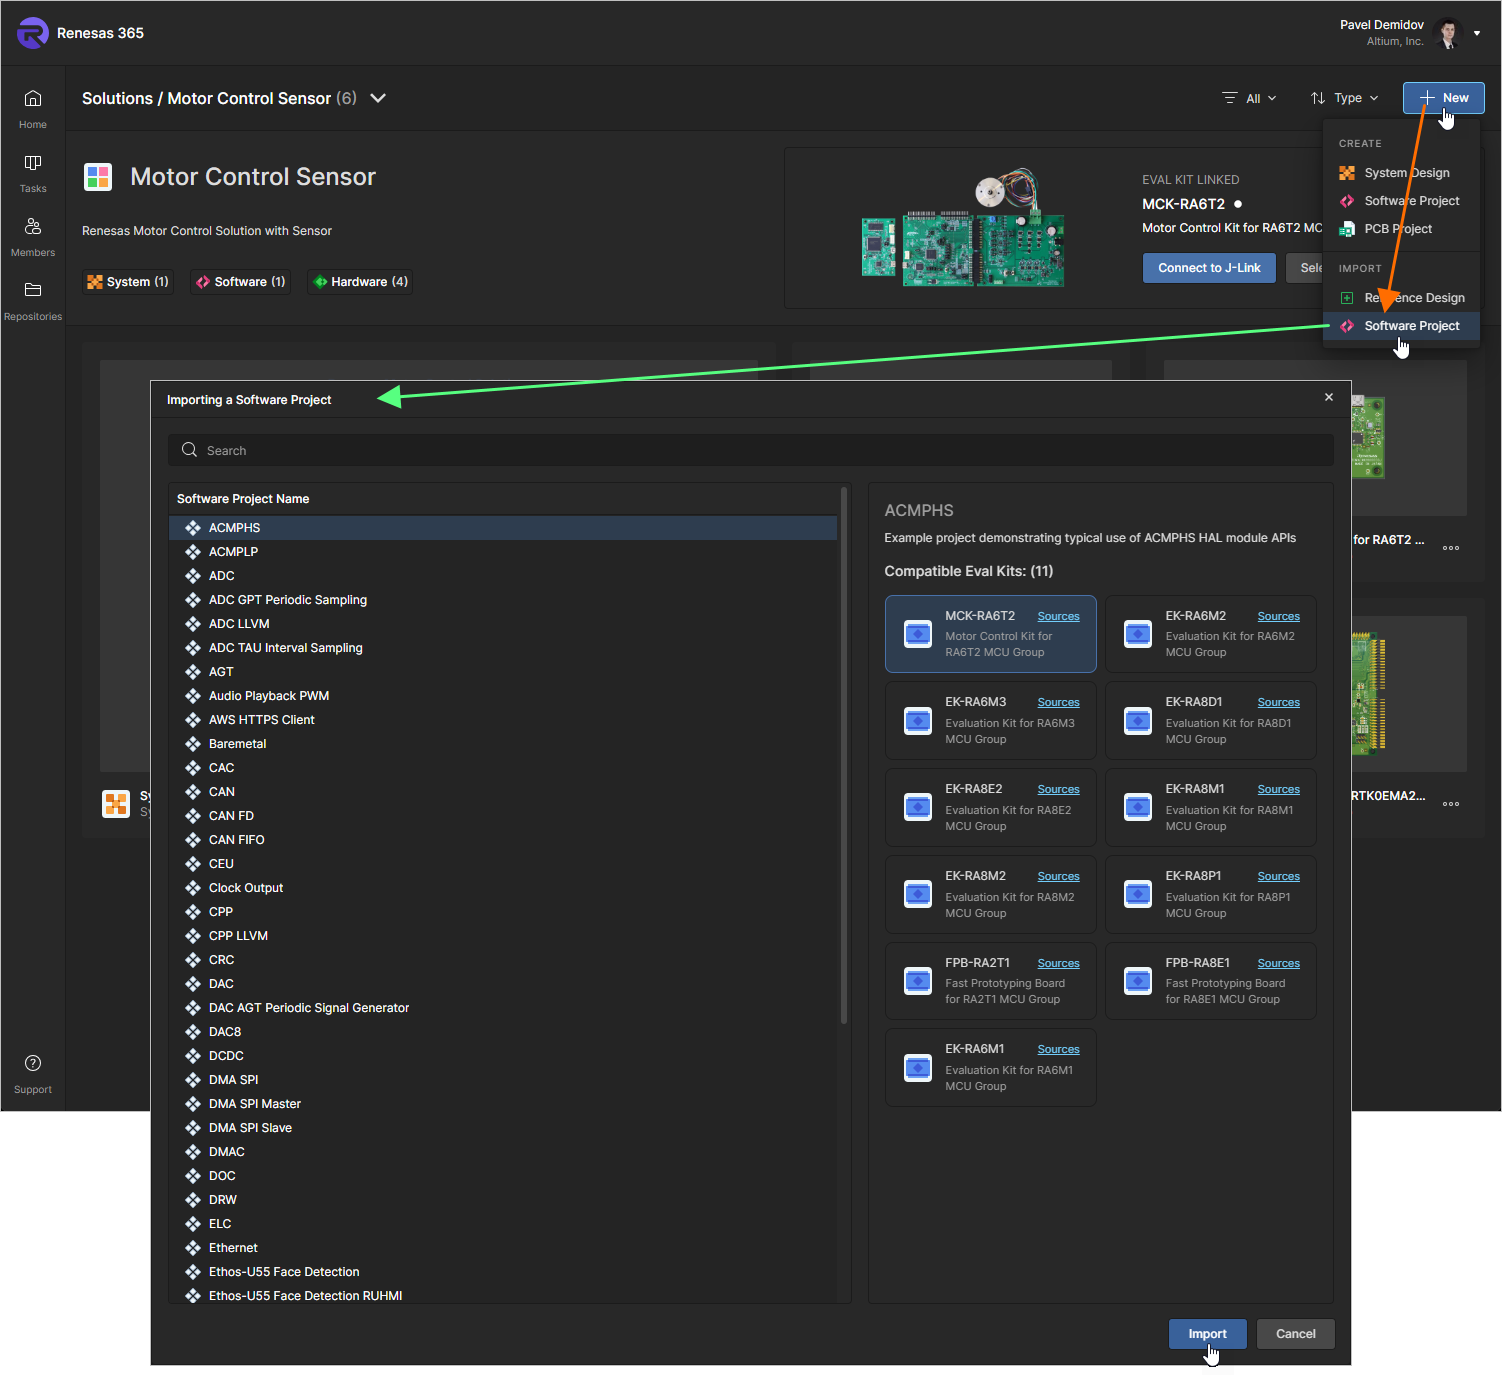Image resolution: width=1502 pixels, height=1375 pixels.
Task: Filter by System (1) chip
Action: (128, 282)
